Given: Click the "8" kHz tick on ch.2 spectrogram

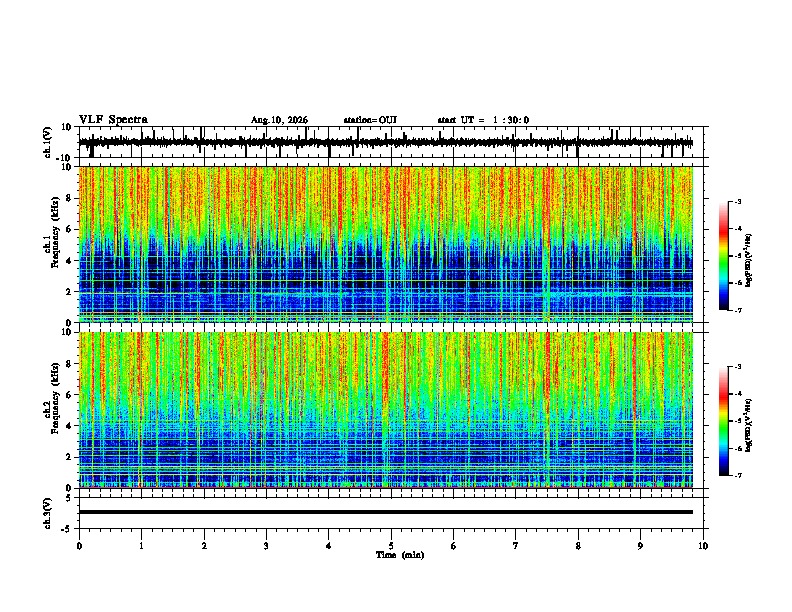Looking at the screenshot, I should click(69, 364).
